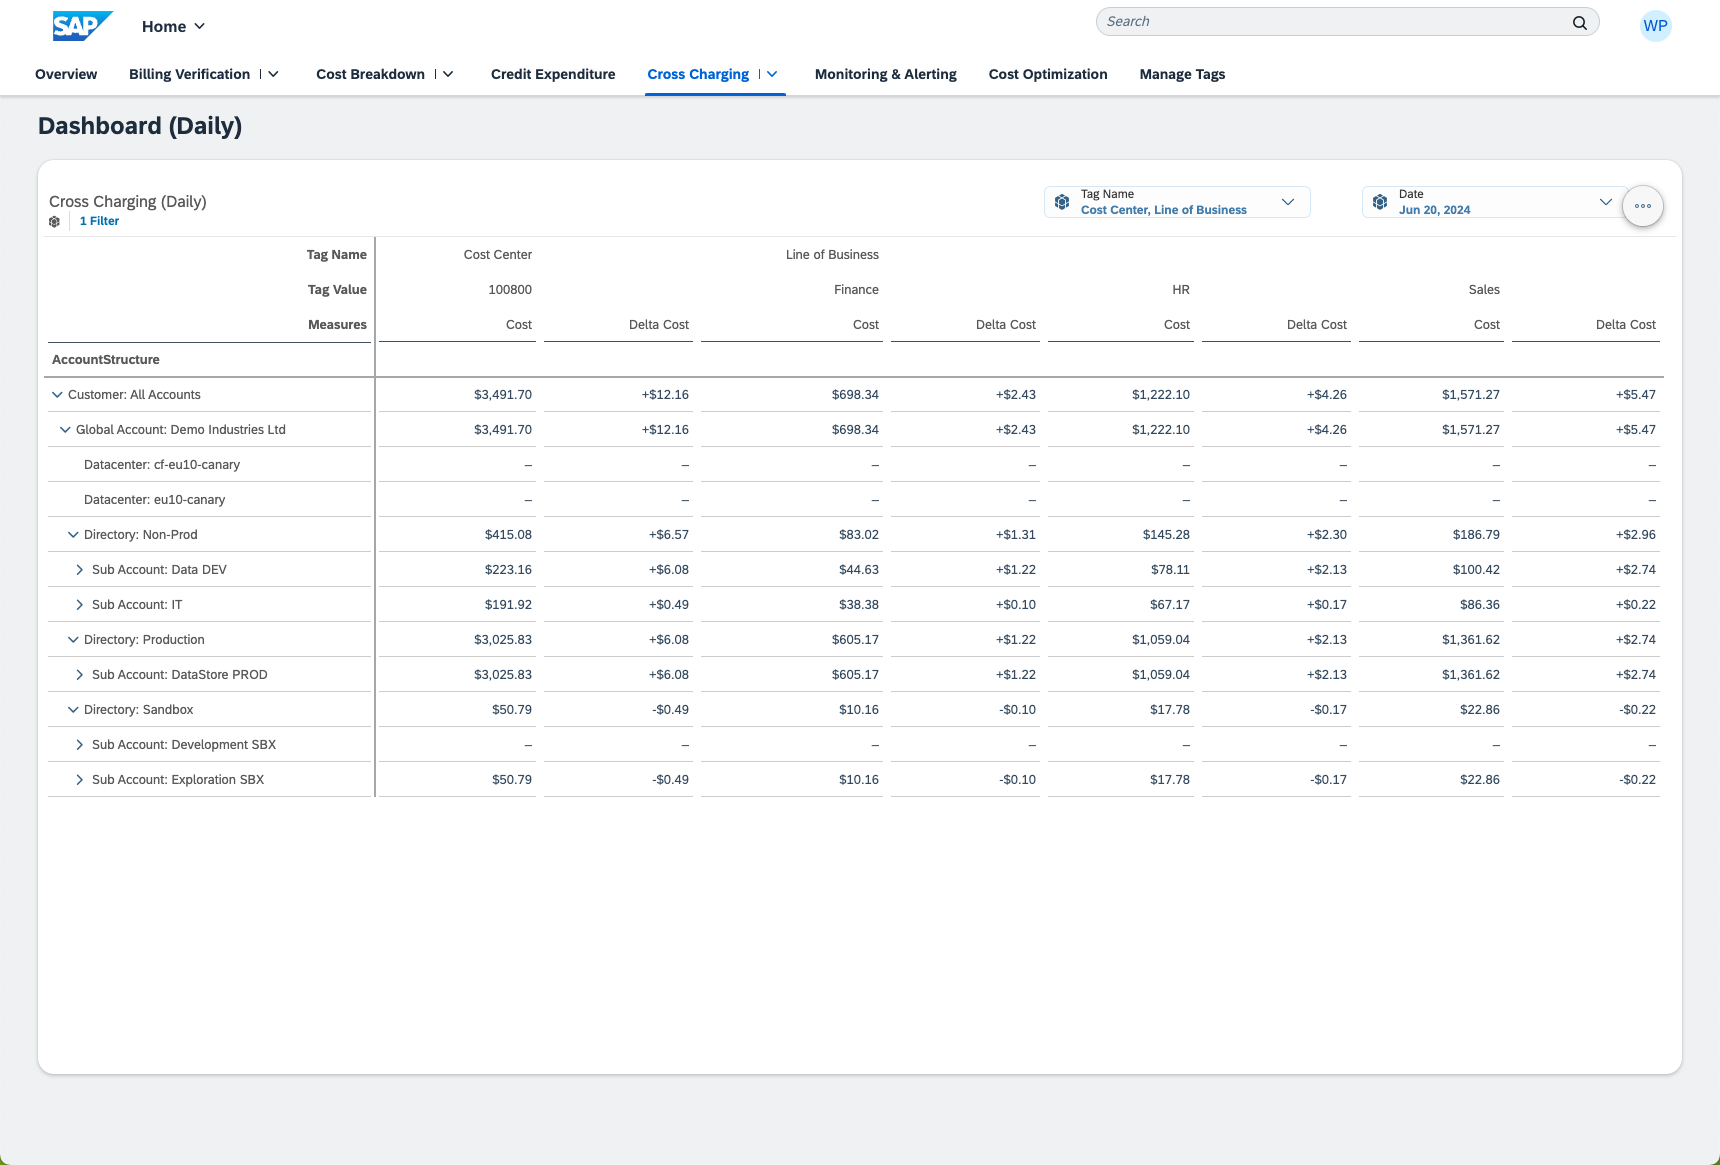Click the SAP logo

[x=82, y=26]
